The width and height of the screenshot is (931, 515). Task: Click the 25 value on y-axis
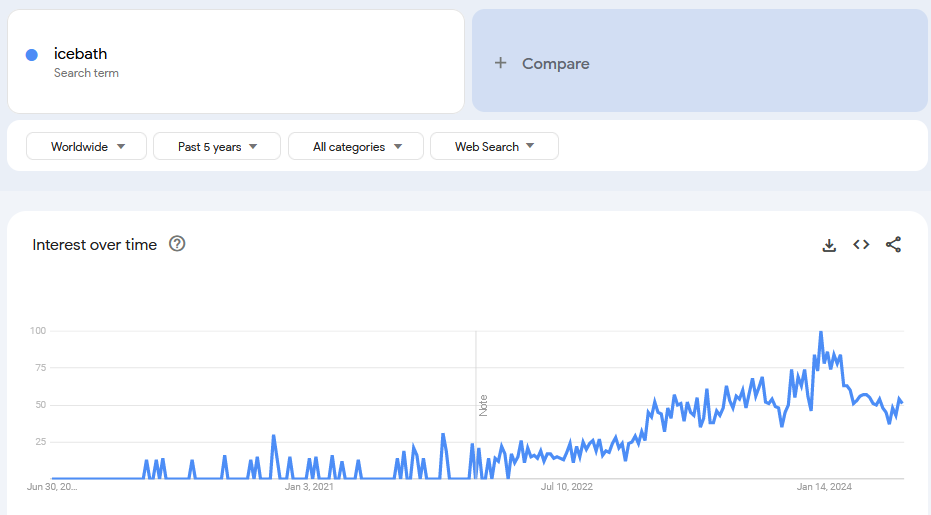pyautogui.click(x=40, y=441)
